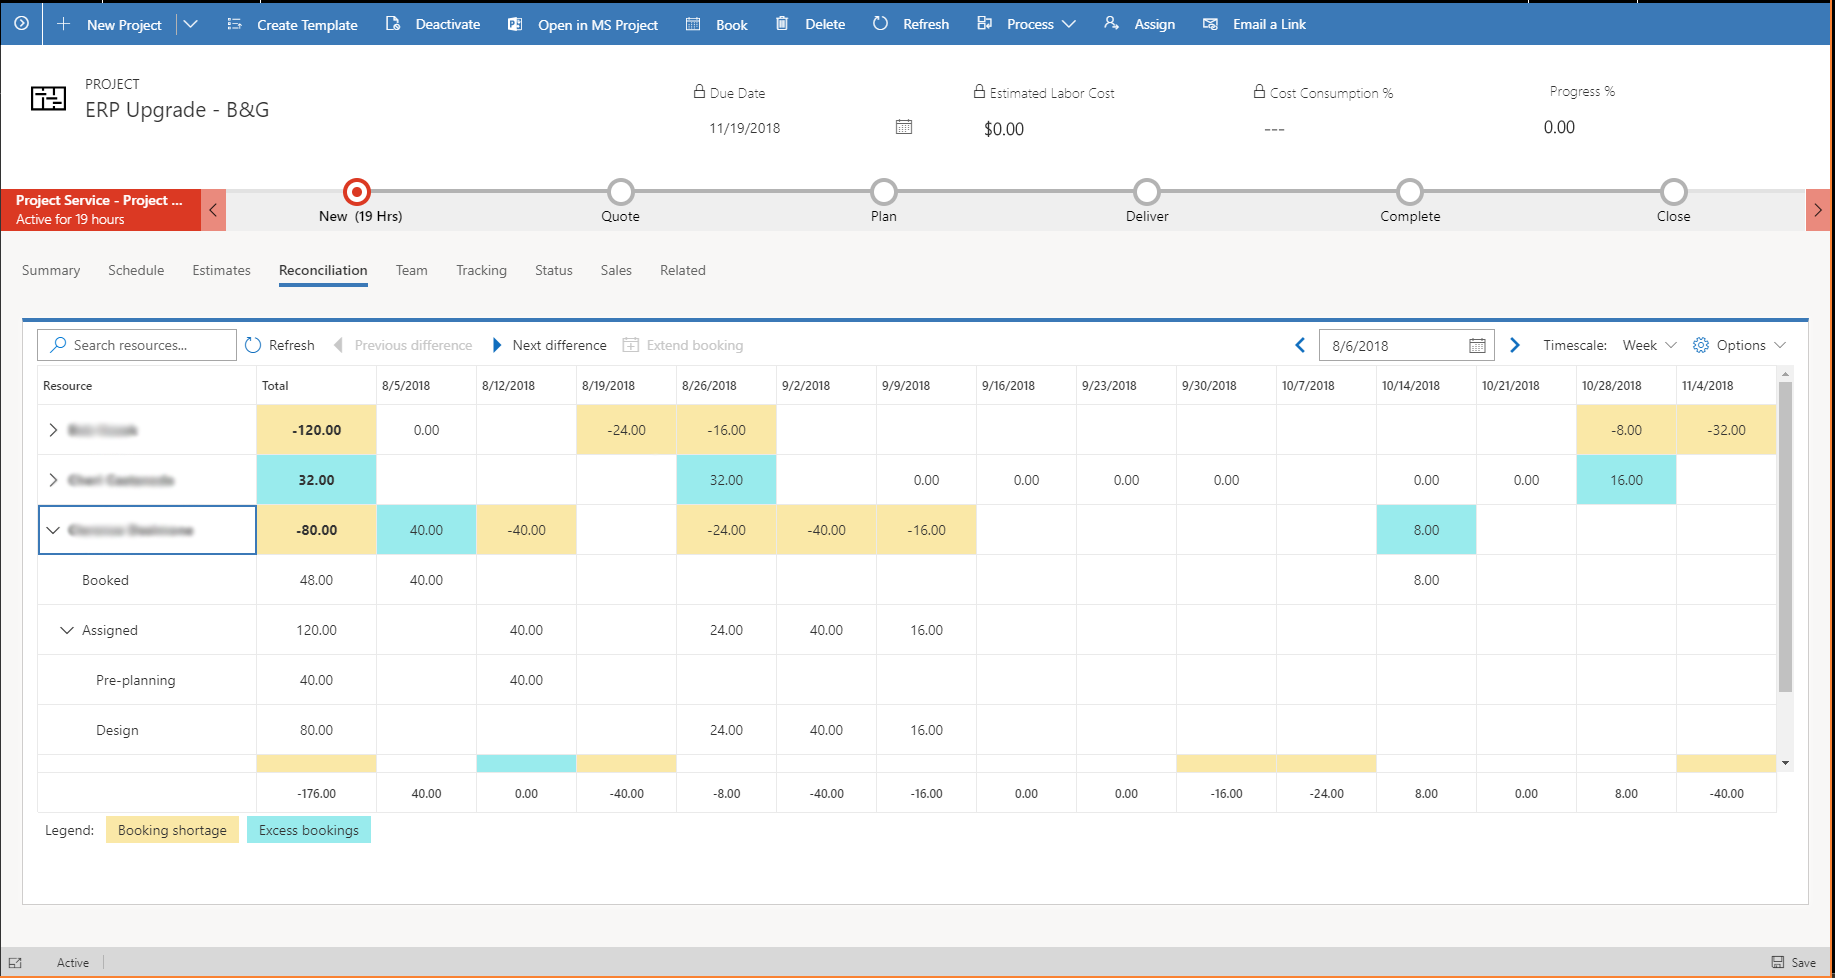Click the Assign command
This screenshot has width=1835, height=978.
pos(1140,24)
